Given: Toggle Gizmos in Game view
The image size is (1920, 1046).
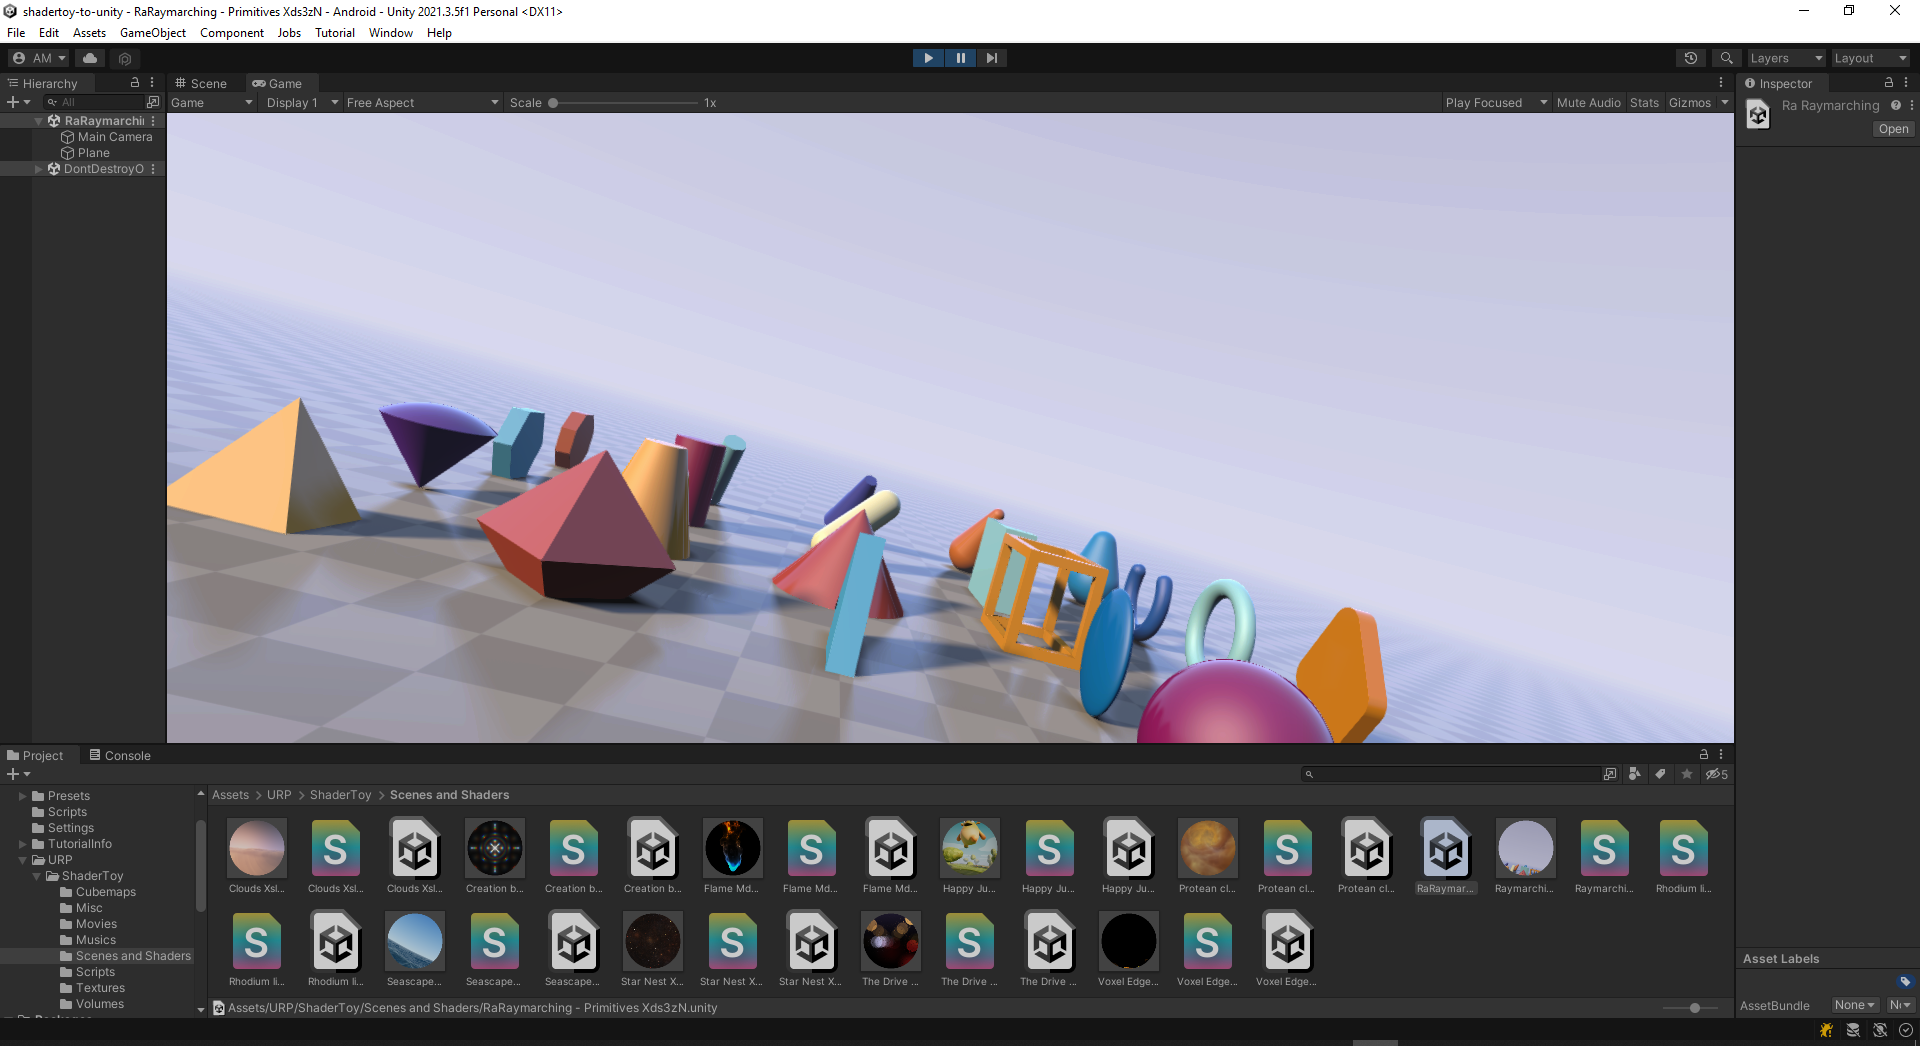Looking at the screenshot, I should pyautogui.click(x=1690, y=103).
